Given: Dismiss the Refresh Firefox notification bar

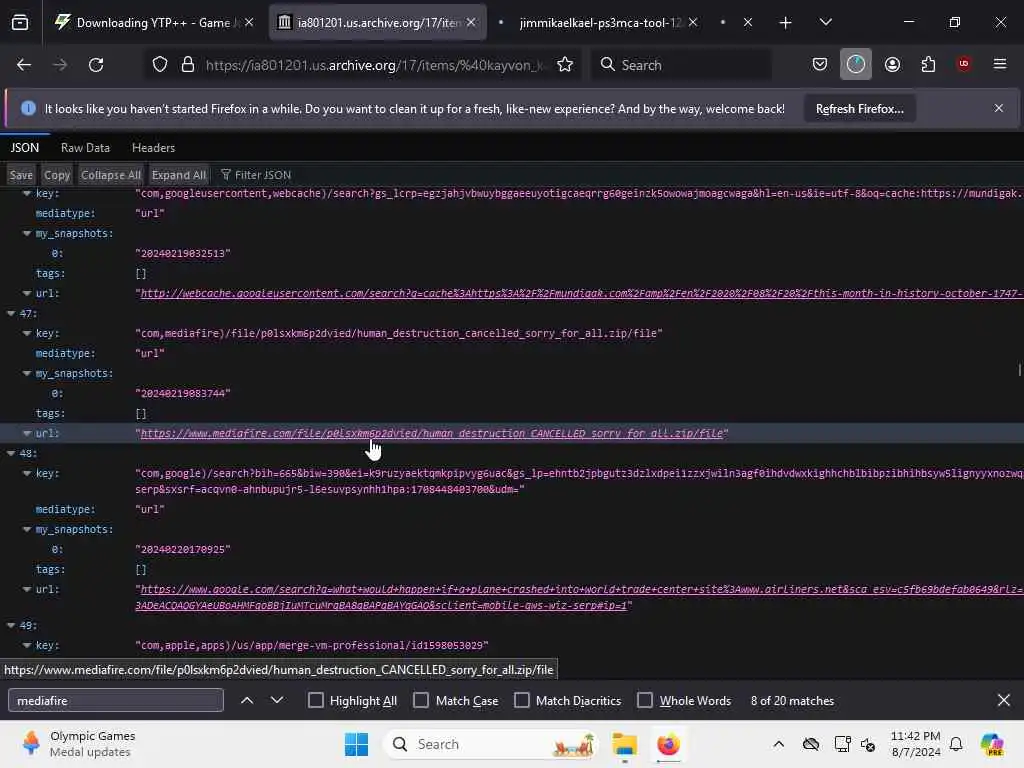Looking at the screenshot, I should tap(999, 108).
